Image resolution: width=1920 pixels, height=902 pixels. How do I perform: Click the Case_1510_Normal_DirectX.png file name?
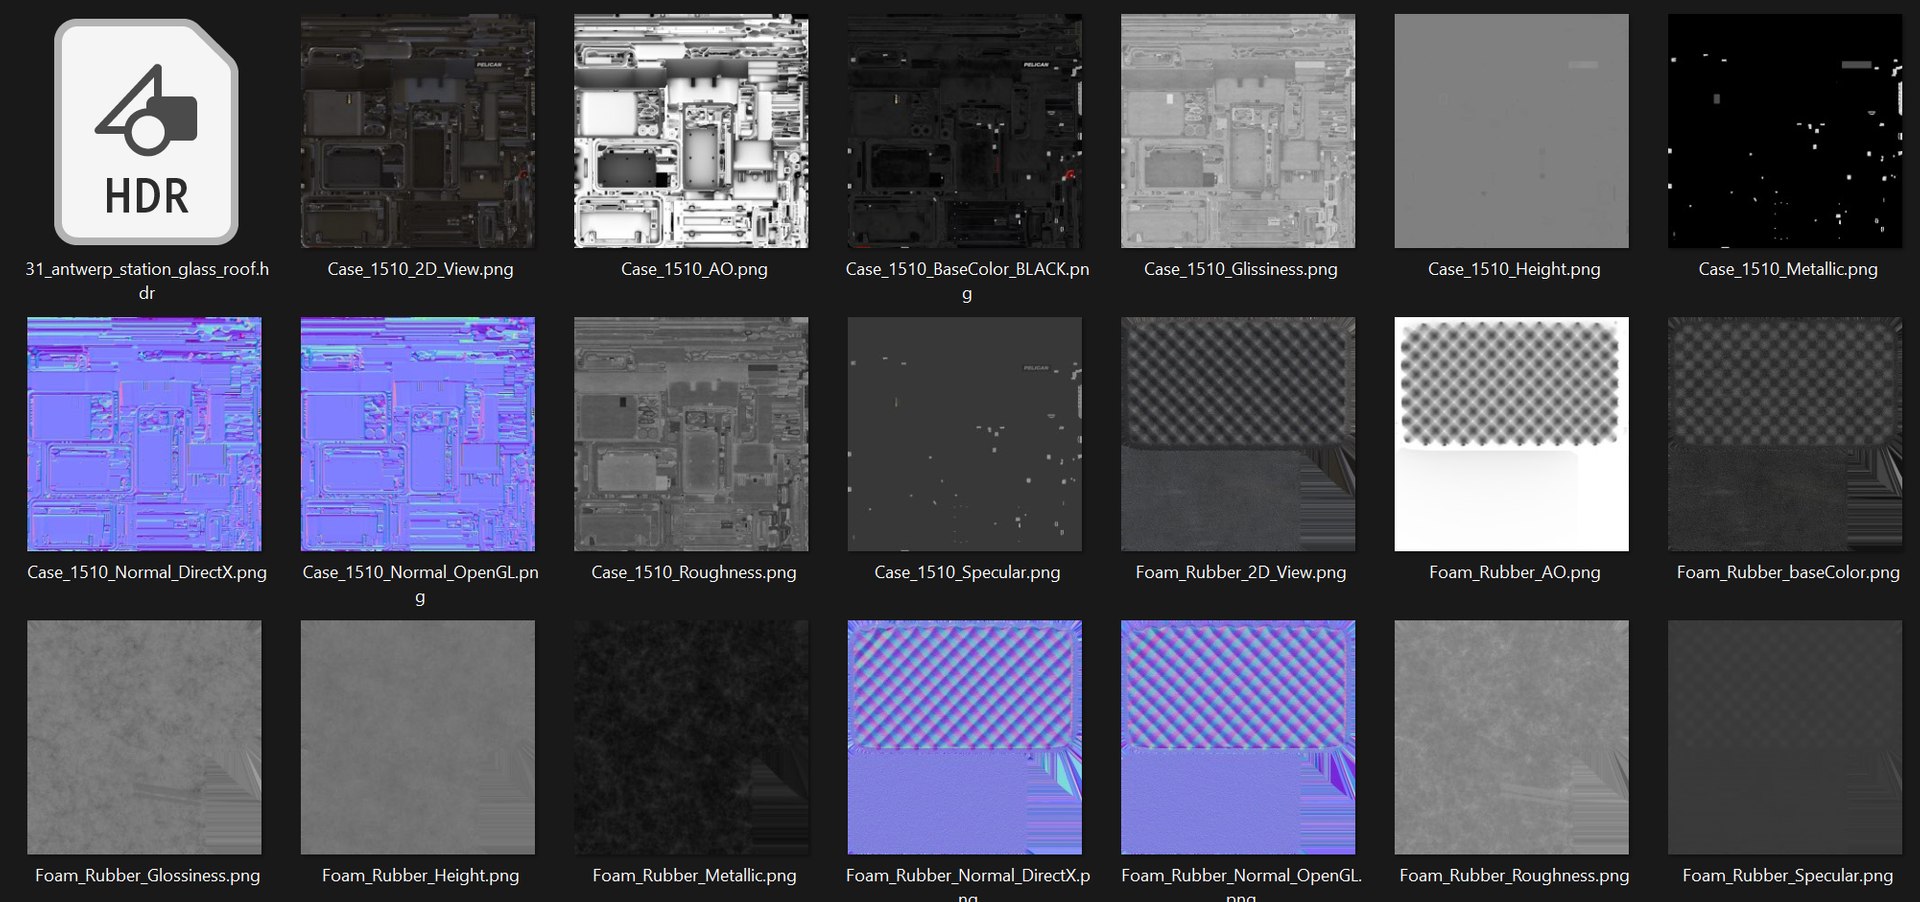147,572
